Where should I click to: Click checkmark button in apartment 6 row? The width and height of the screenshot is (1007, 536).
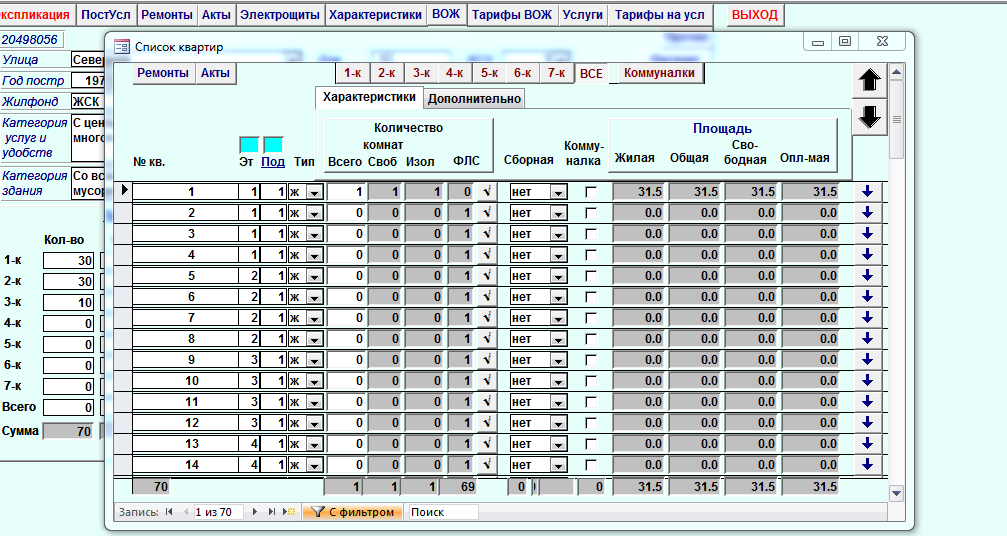(486, 297)
